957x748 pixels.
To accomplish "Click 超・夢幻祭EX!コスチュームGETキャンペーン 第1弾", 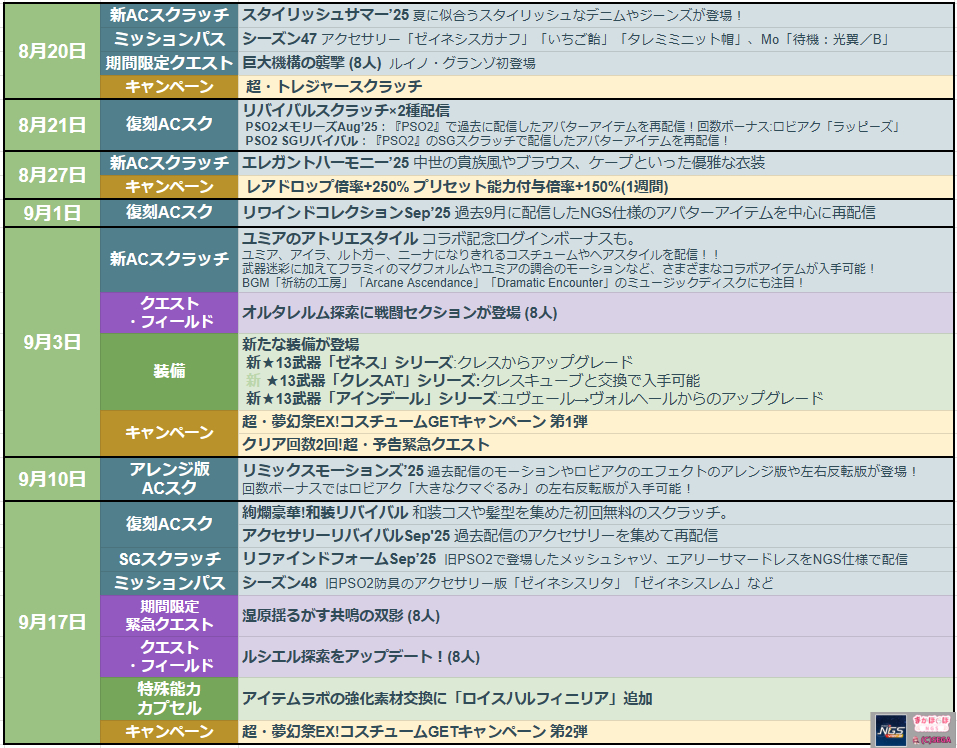I will [x=415, y=422].
